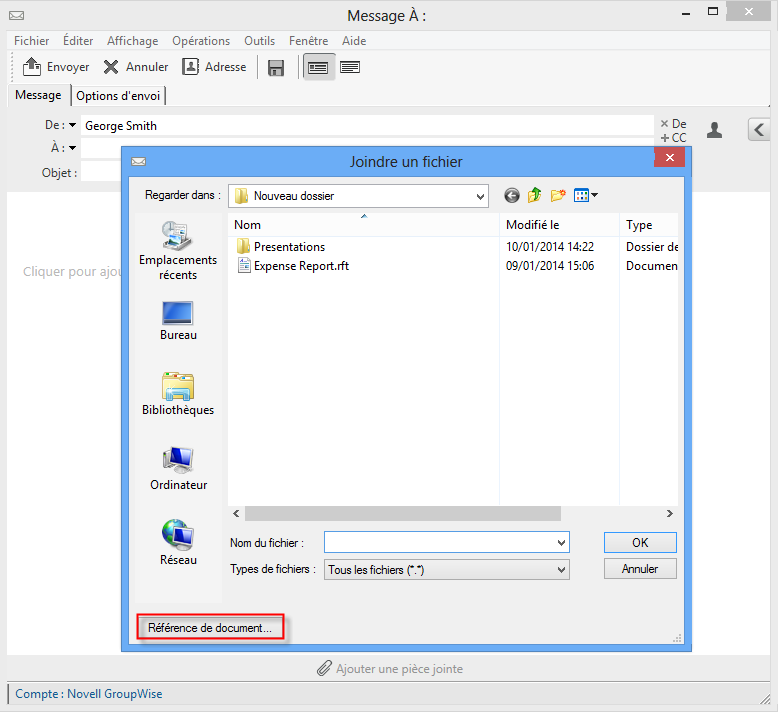
Task: Close the Joindre un fichier dialog
Action: (x=669, y=158)
